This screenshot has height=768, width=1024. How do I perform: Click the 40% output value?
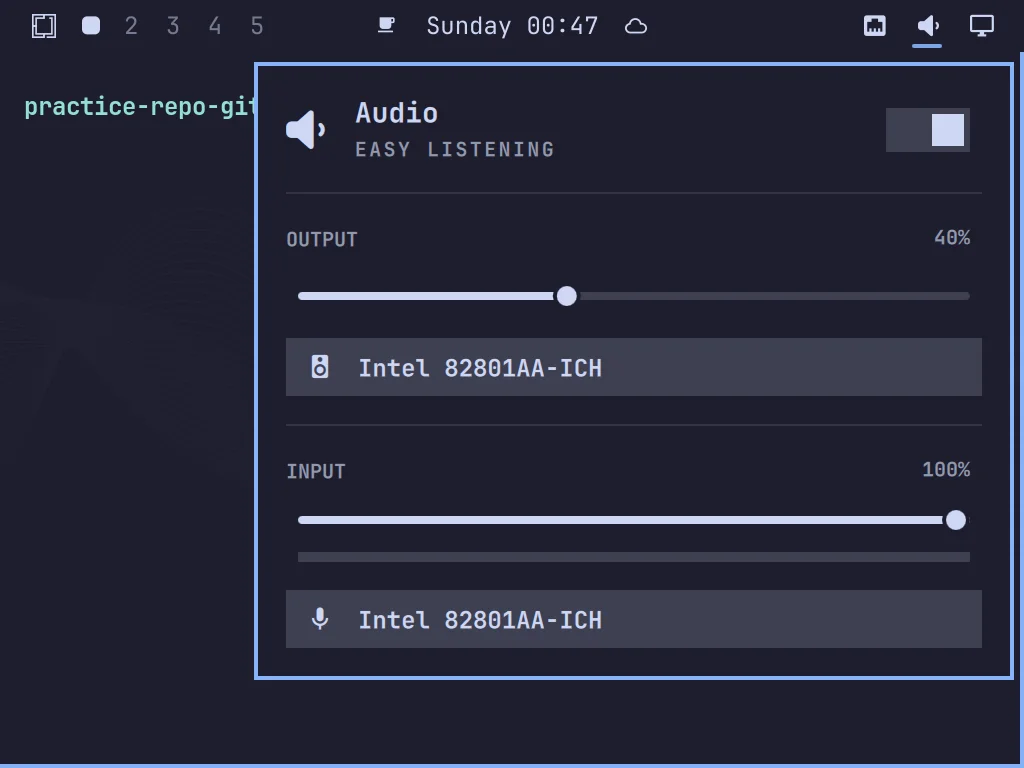pyautogui.click(x=952, y=238)
